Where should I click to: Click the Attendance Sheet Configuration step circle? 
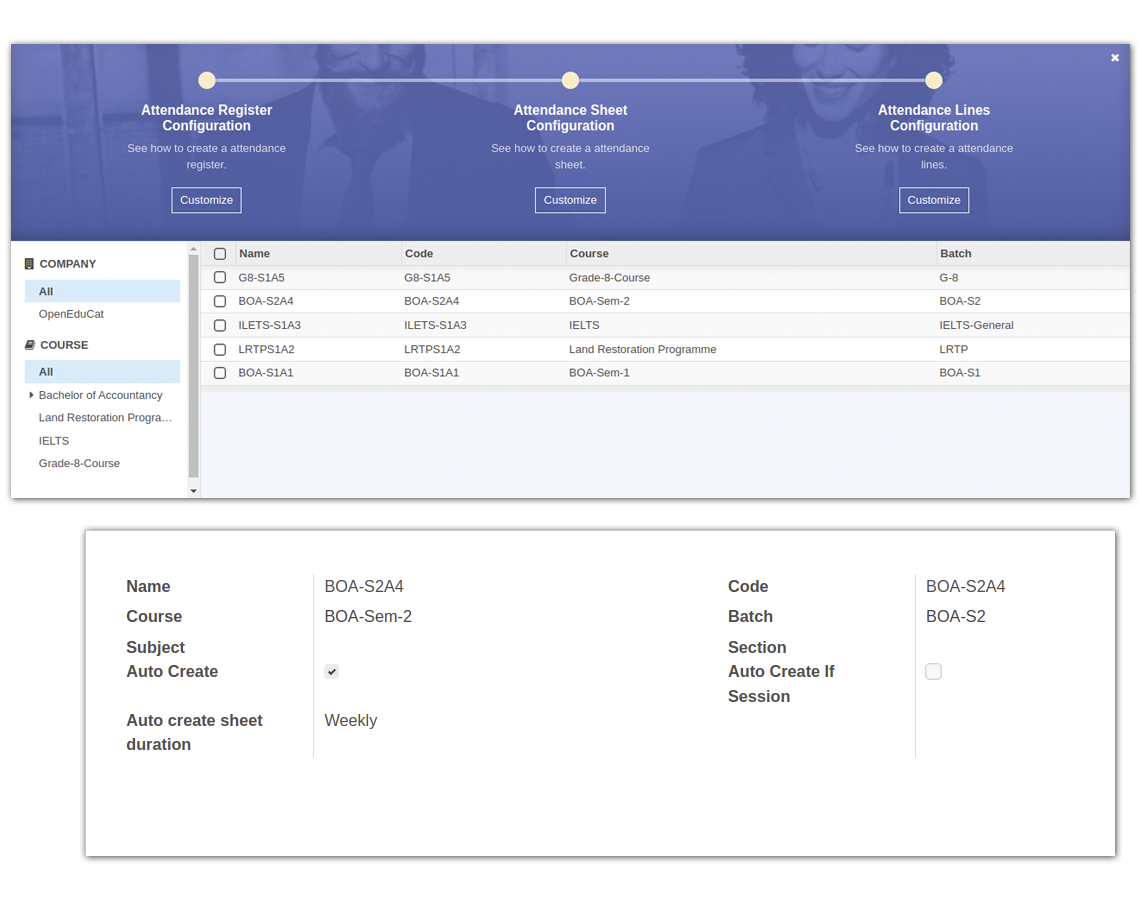coord(570,79)
